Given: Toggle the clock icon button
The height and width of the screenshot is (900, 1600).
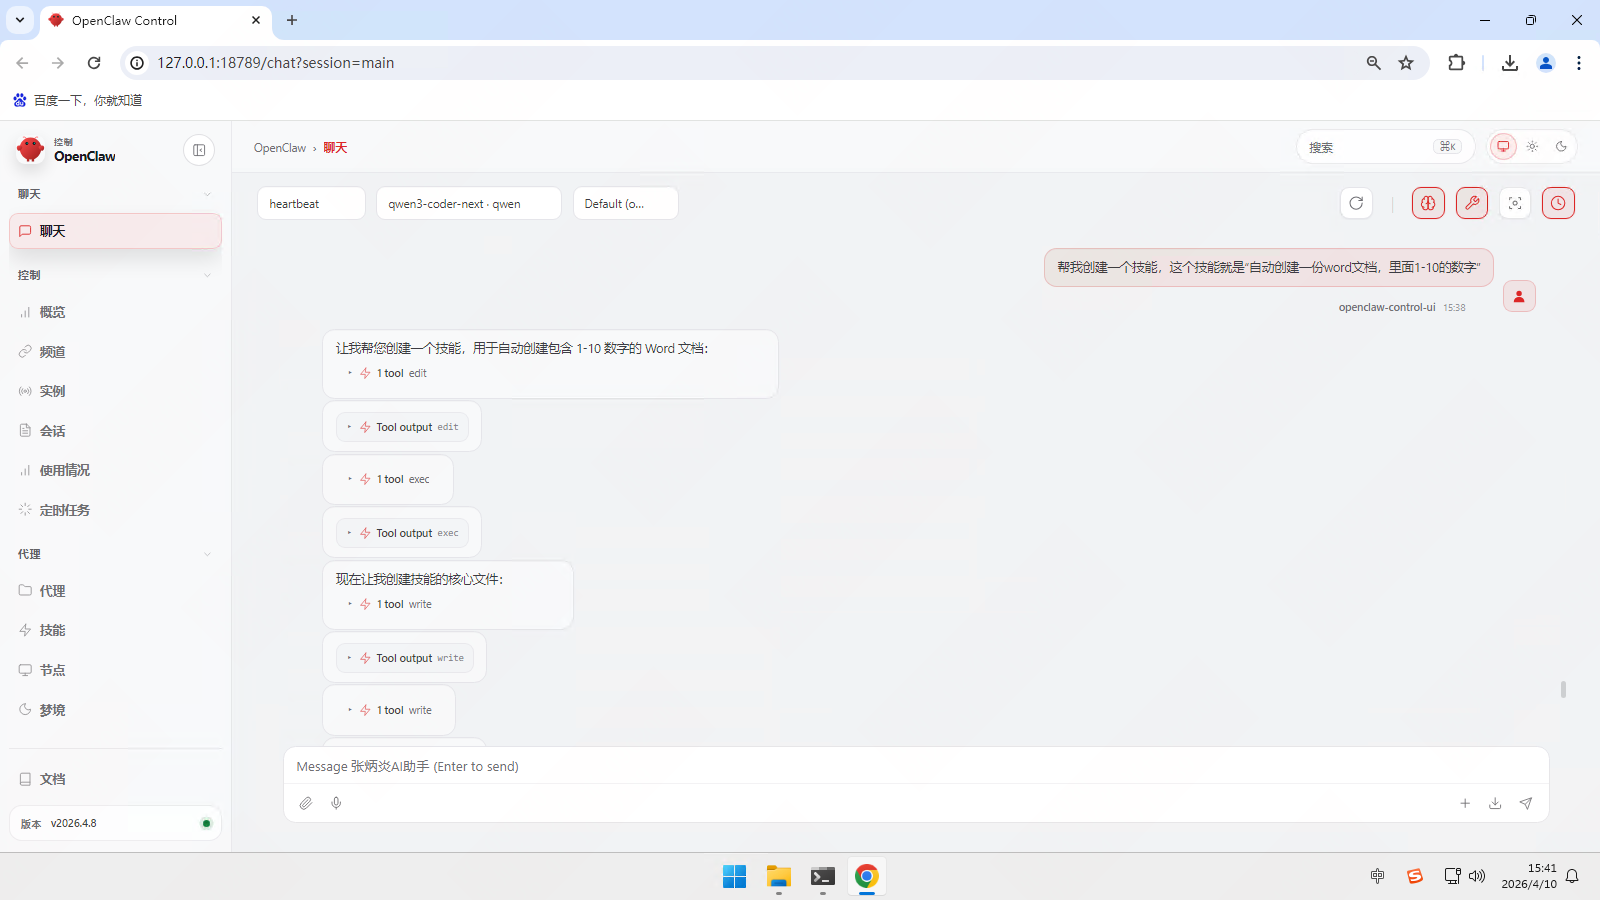Looking at the screenshot, I should [1558, 203].
